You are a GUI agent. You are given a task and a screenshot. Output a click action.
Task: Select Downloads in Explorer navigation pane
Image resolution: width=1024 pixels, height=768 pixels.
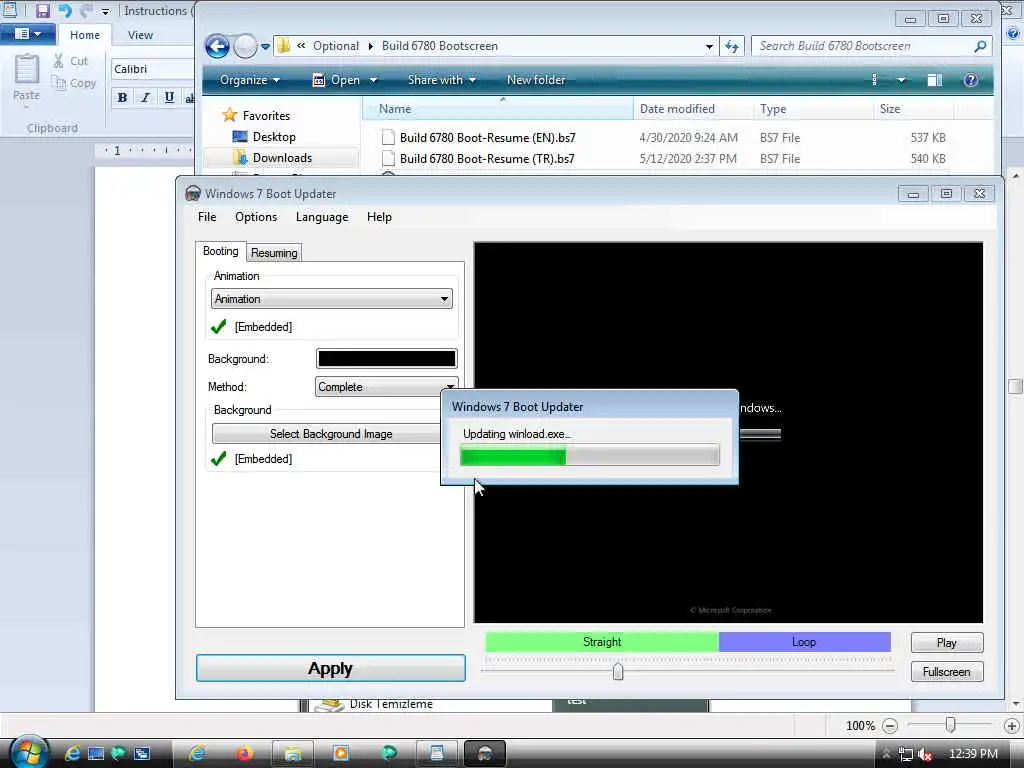(x=282, y=158)
